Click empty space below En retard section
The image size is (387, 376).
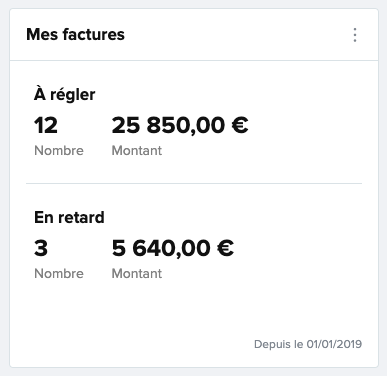coord(194,308)
